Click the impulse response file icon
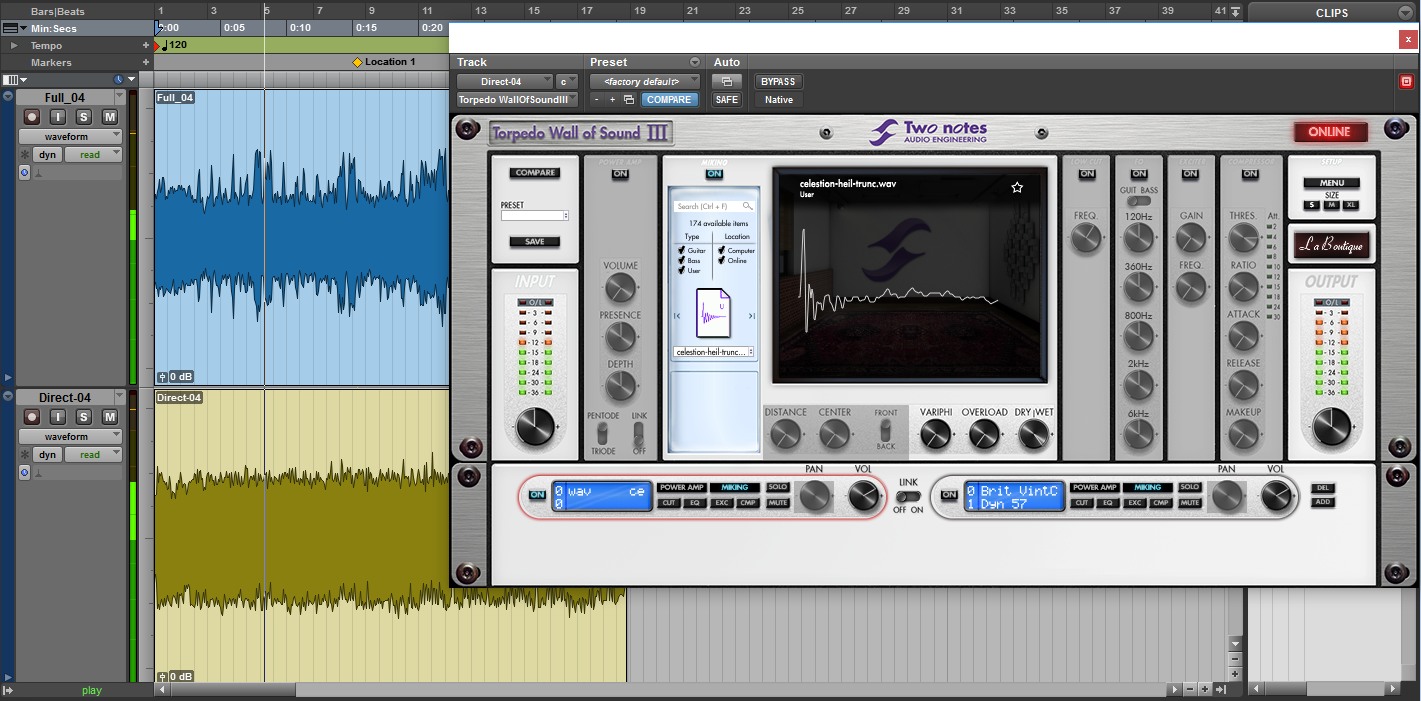This screenshot has height=701, width=1421. pyautogui.click(x=714, y=314)
